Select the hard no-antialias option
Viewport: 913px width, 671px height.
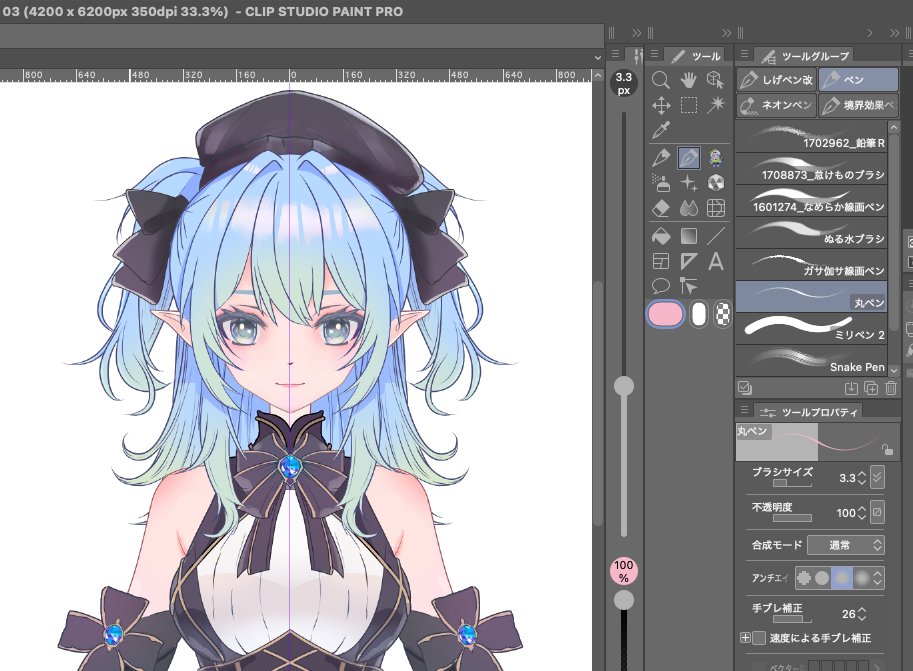point(804,578)
